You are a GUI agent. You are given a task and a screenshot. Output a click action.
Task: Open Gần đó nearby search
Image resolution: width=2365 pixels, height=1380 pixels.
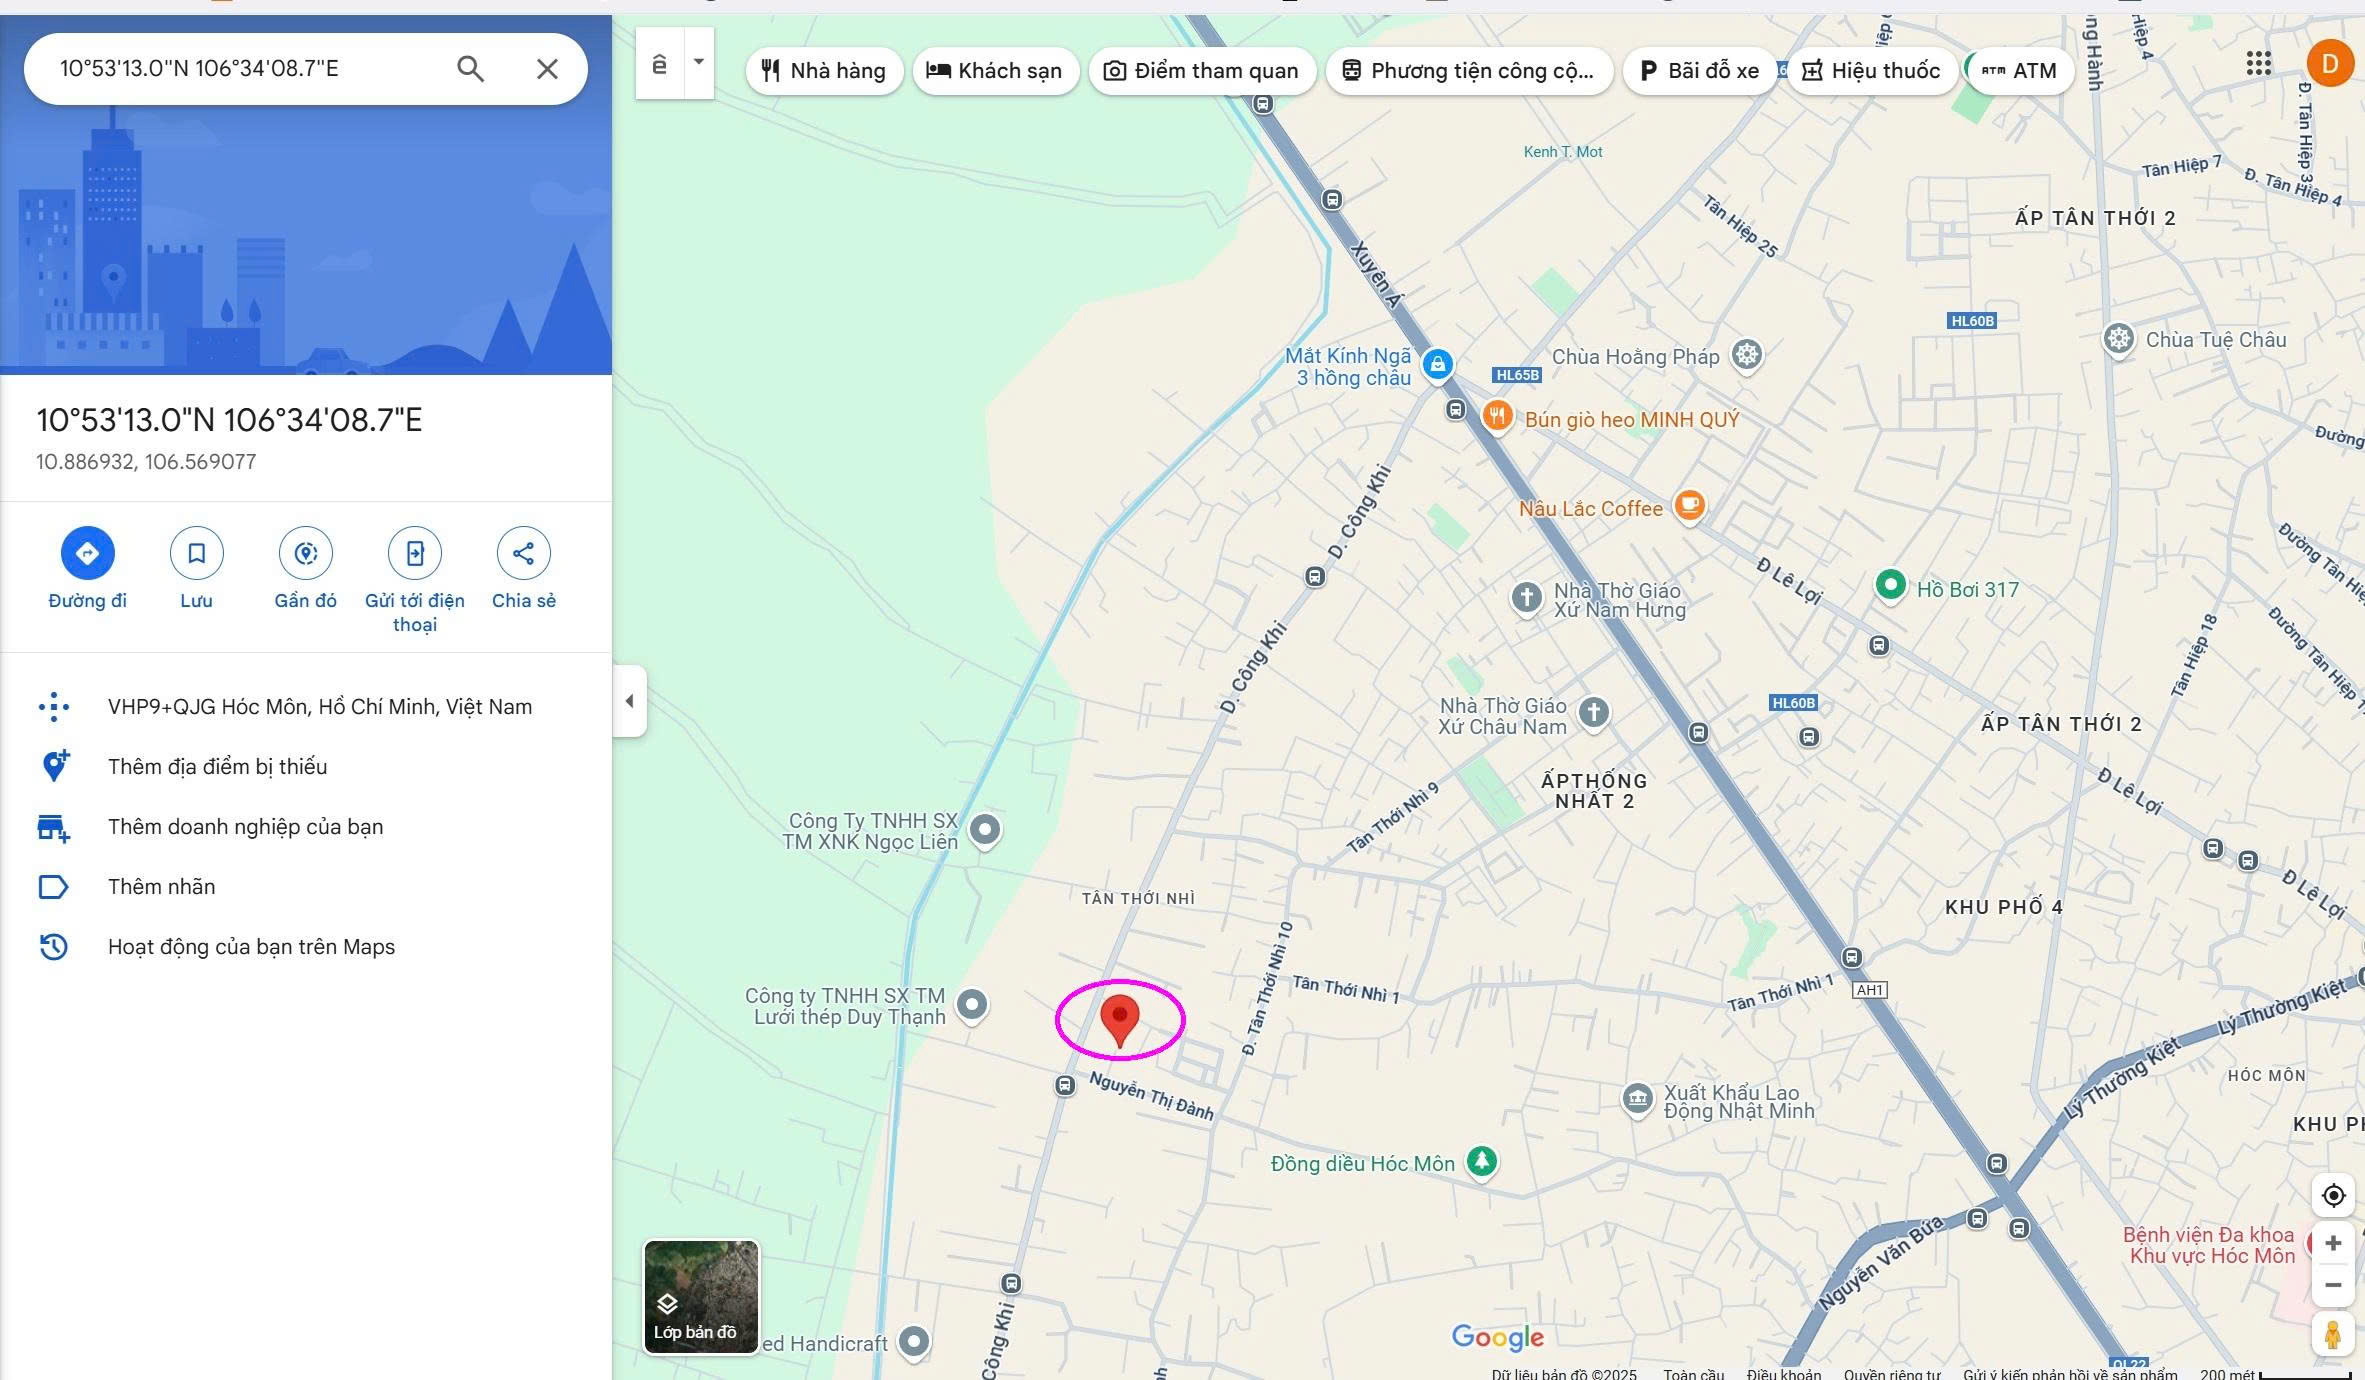click(305, 553)
